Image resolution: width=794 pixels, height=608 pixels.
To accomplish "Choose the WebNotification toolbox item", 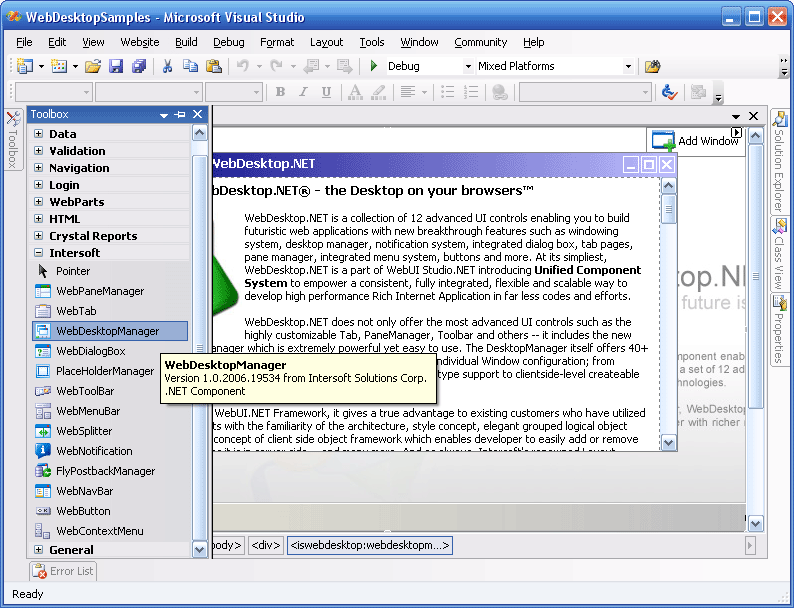I will [94, 451].
